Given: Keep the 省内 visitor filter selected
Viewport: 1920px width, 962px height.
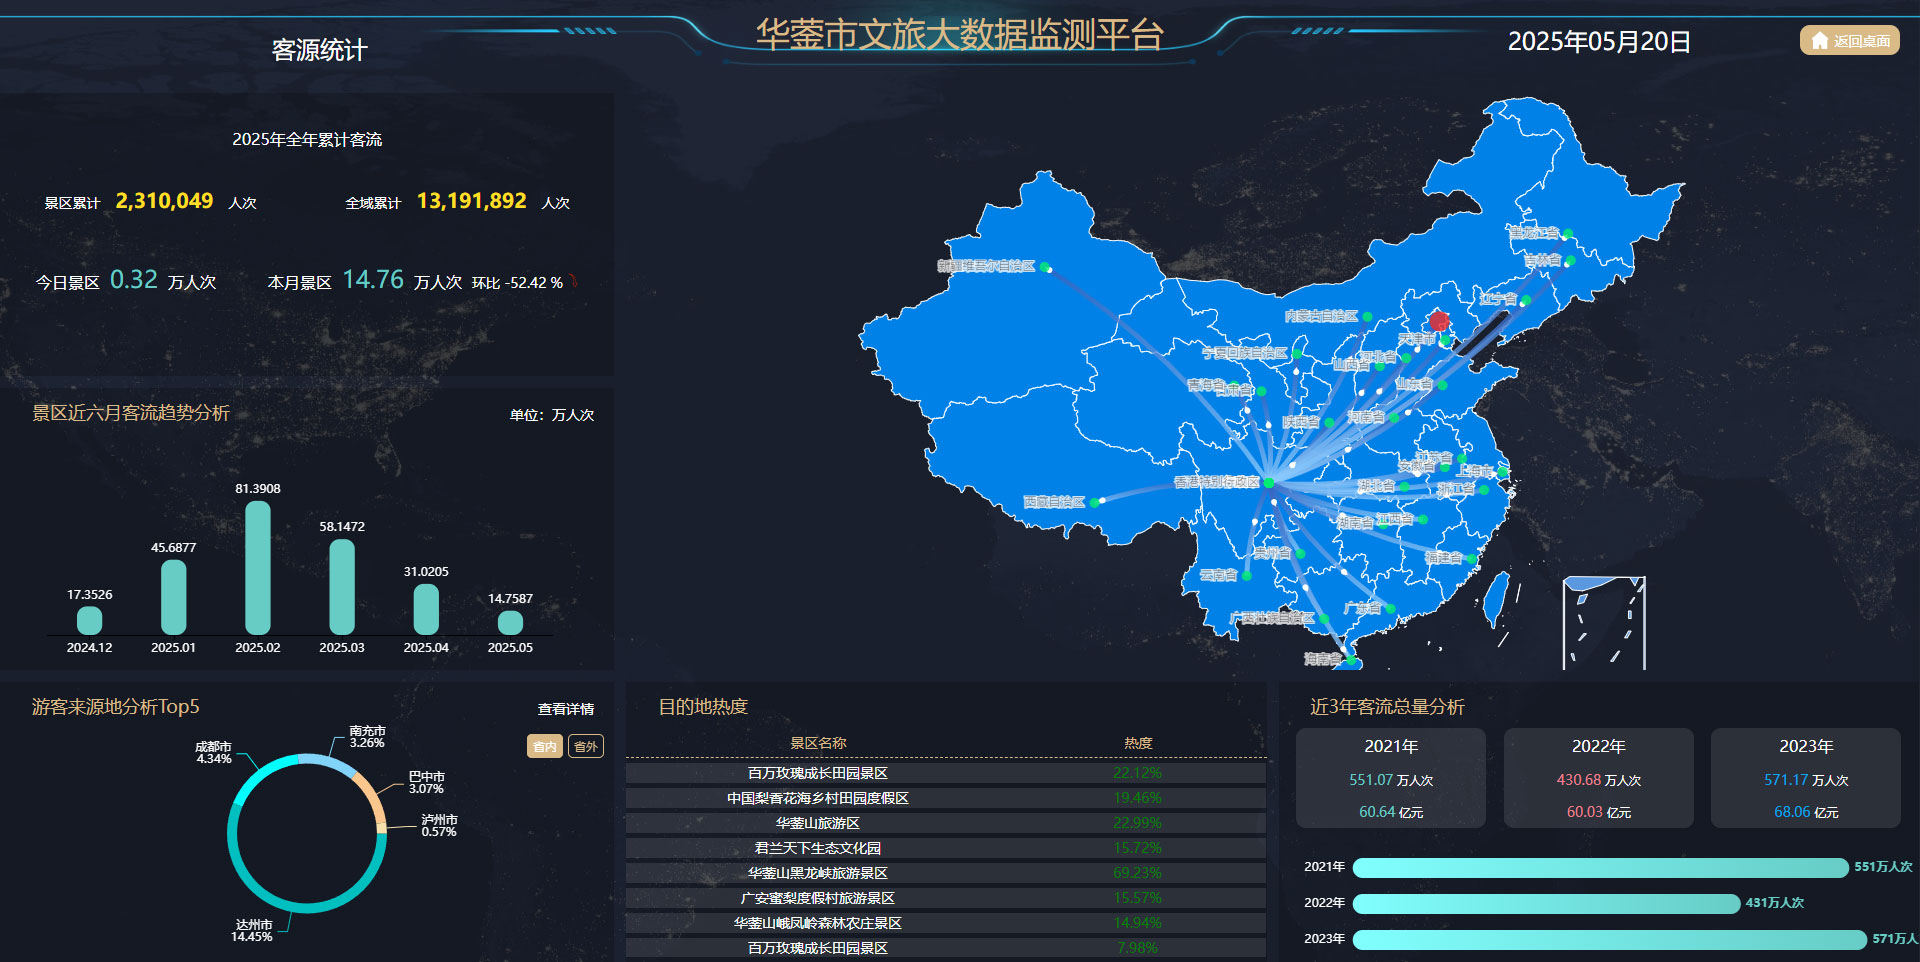Looking at the screenshot, I should point(544,746).
